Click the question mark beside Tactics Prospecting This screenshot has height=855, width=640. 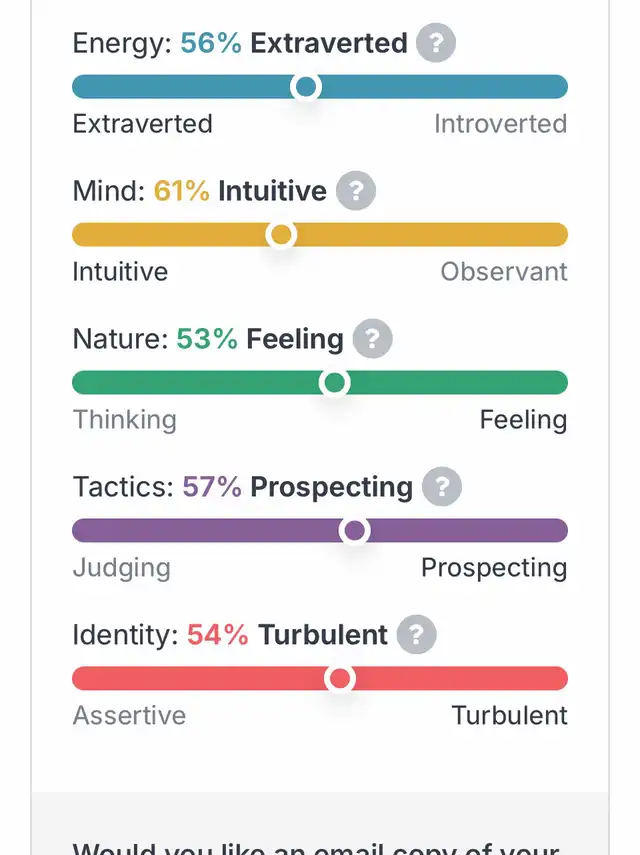[x=442, y=487]
